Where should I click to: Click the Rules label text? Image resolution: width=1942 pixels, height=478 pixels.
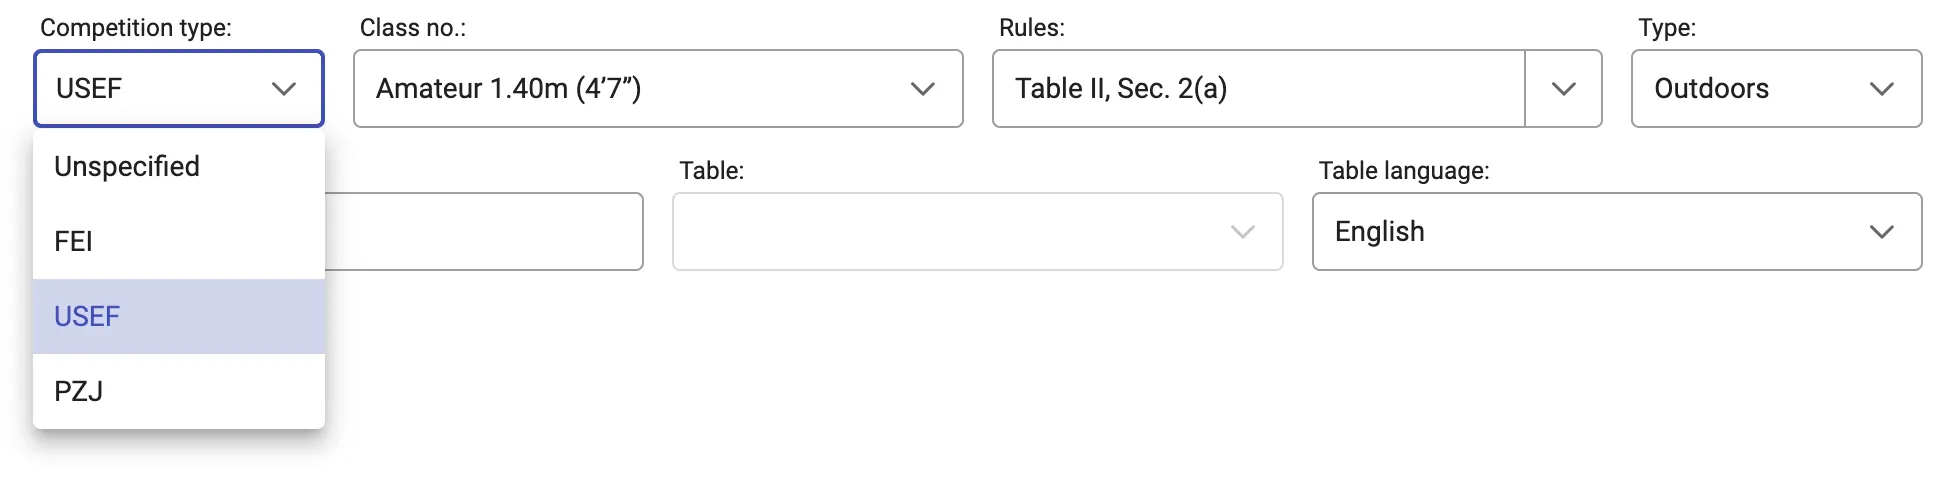click(x=1031, y=28)
